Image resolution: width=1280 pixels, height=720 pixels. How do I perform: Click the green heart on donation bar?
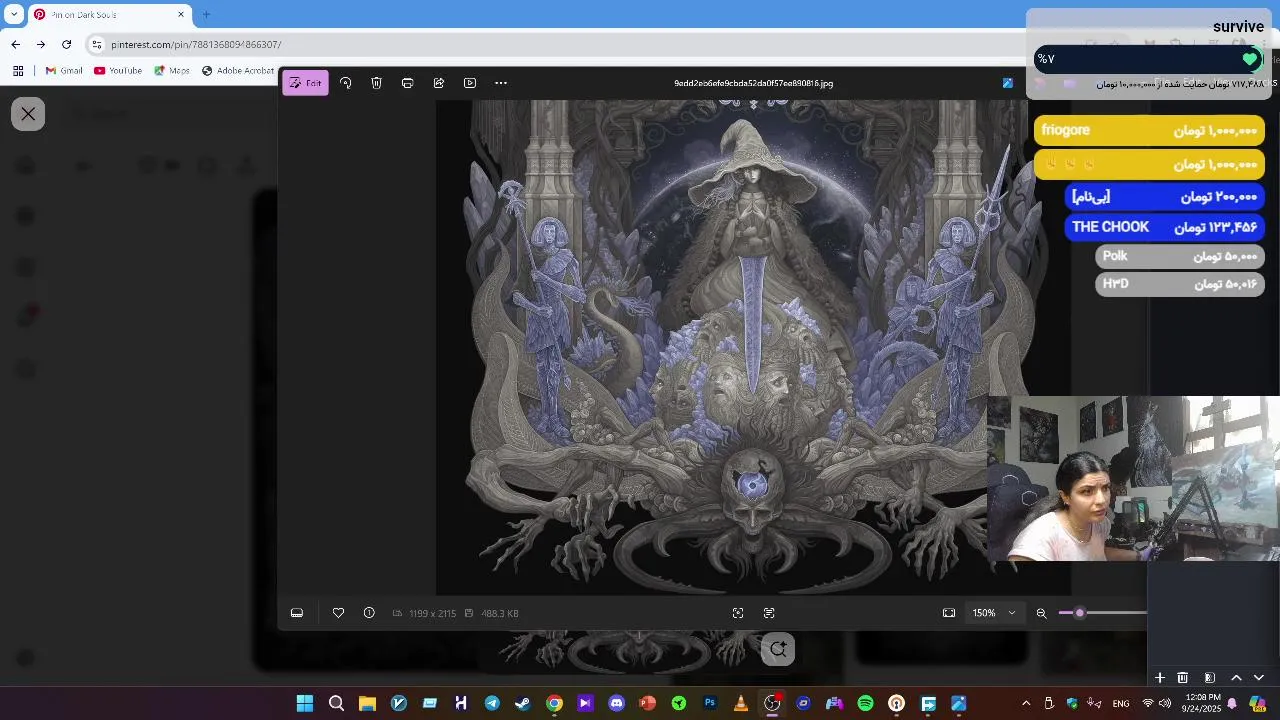coord(1250,59)
